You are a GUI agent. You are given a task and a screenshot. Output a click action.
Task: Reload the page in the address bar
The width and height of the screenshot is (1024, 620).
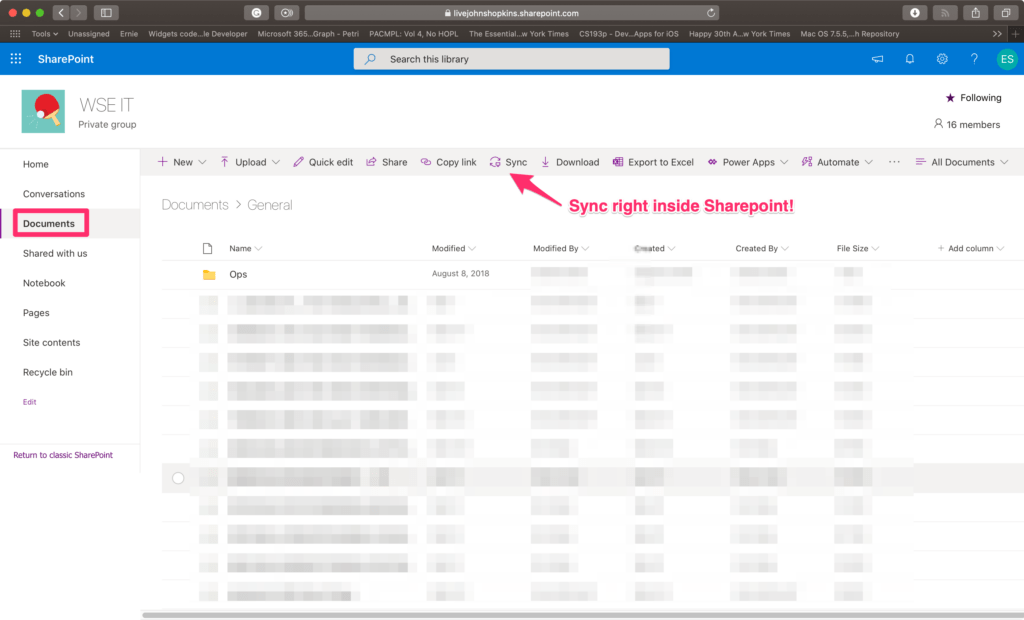point(711,12)
